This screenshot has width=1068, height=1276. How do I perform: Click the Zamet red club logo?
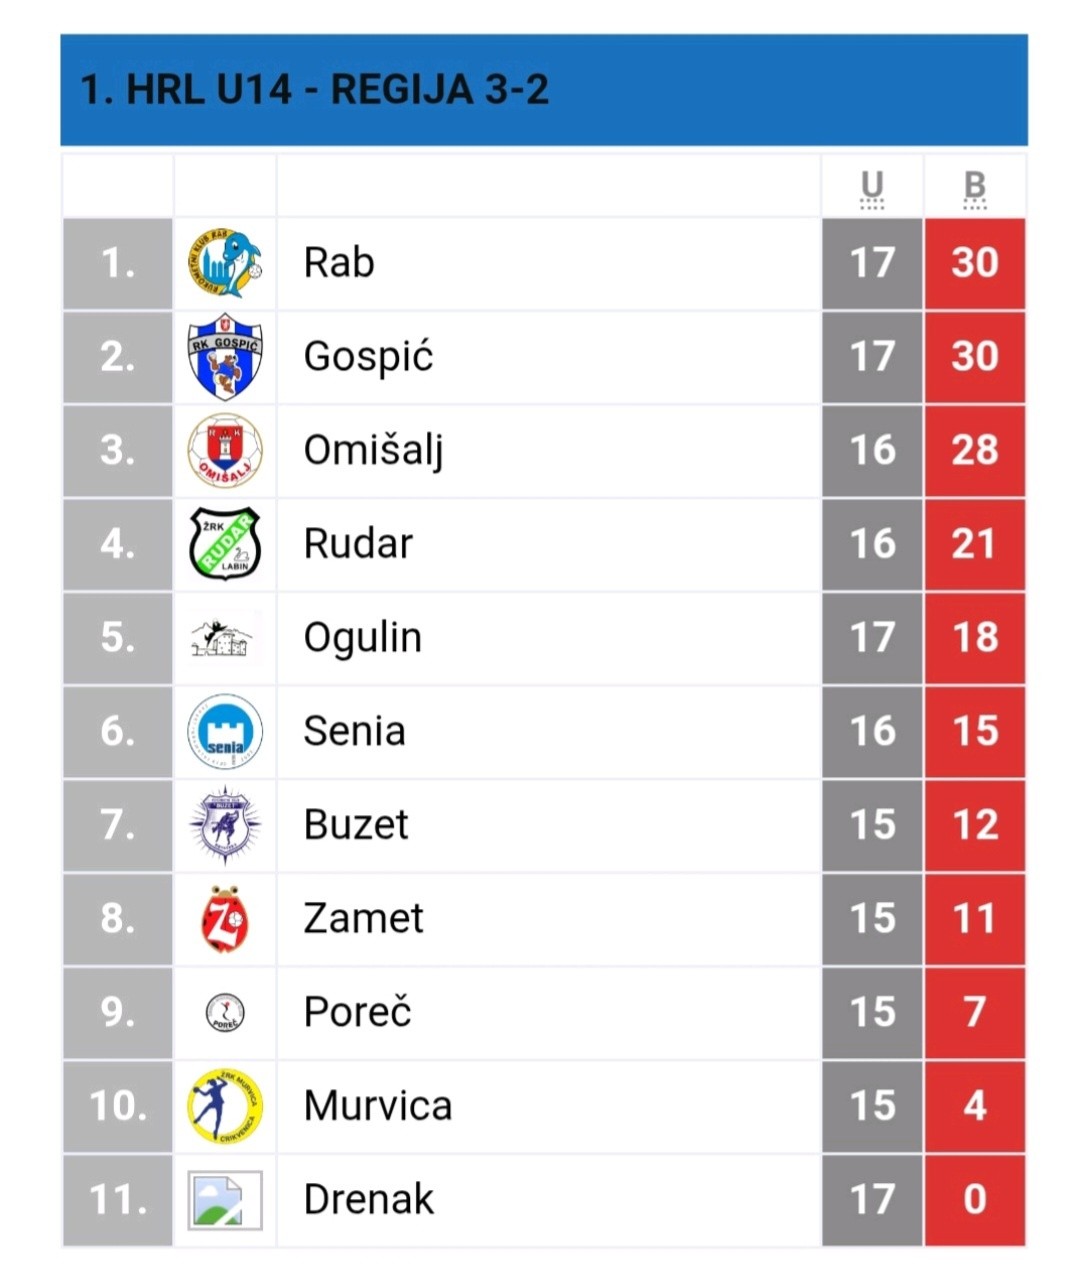tap(225, 919)
